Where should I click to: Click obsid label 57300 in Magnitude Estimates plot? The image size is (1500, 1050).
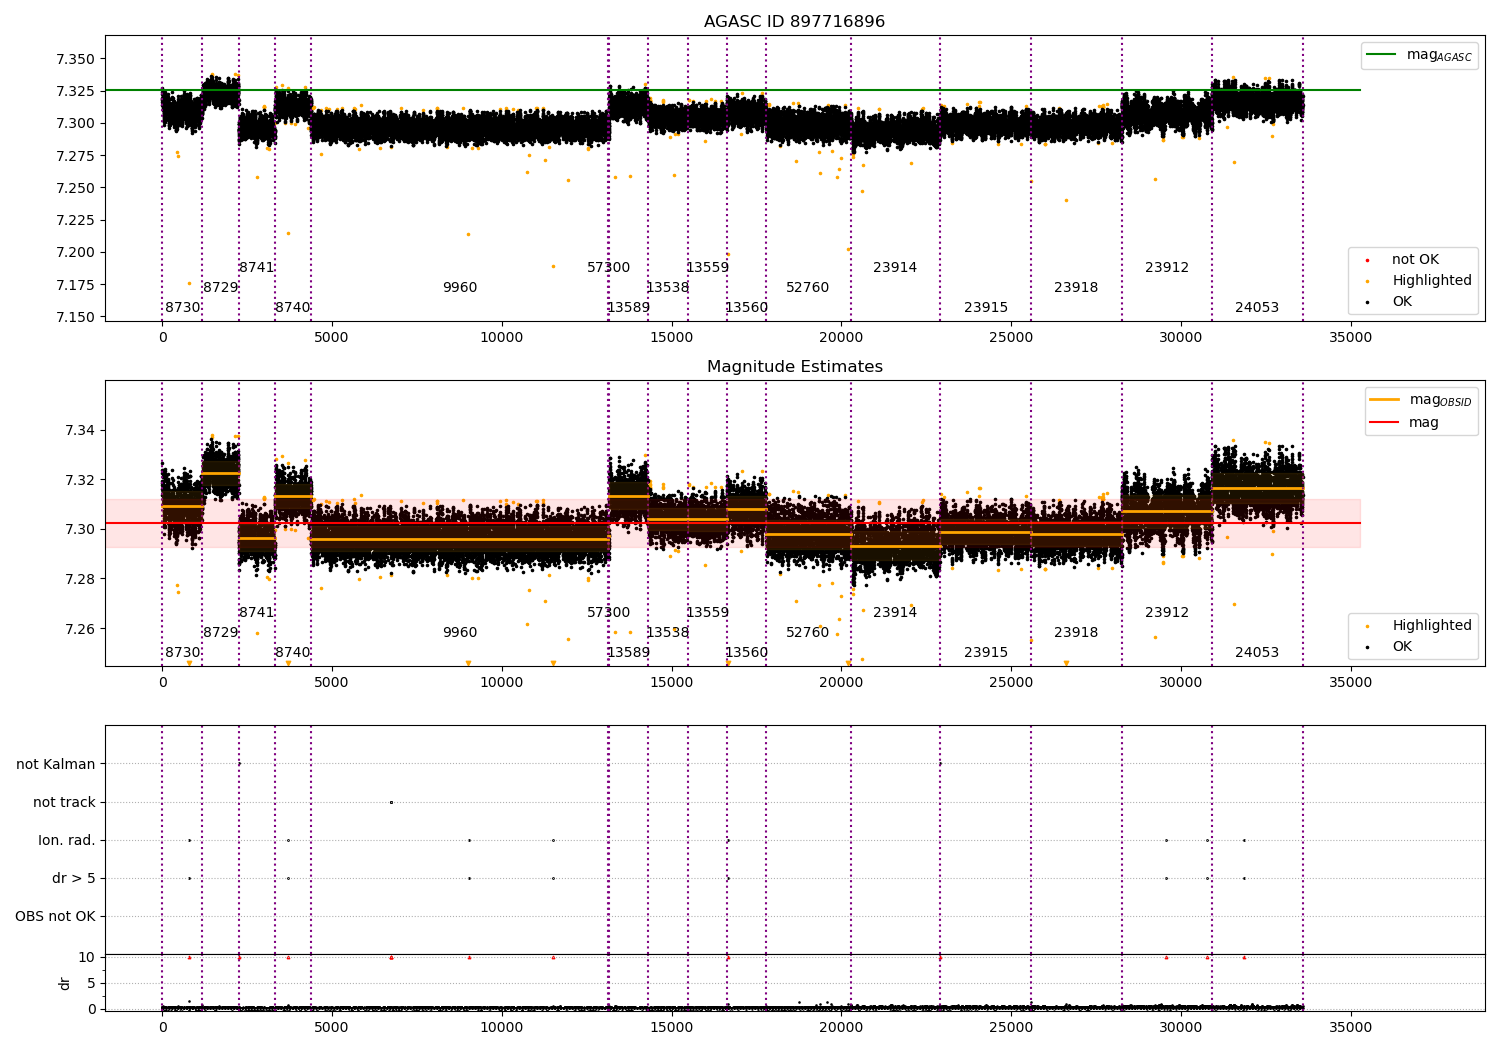point(609,613)
